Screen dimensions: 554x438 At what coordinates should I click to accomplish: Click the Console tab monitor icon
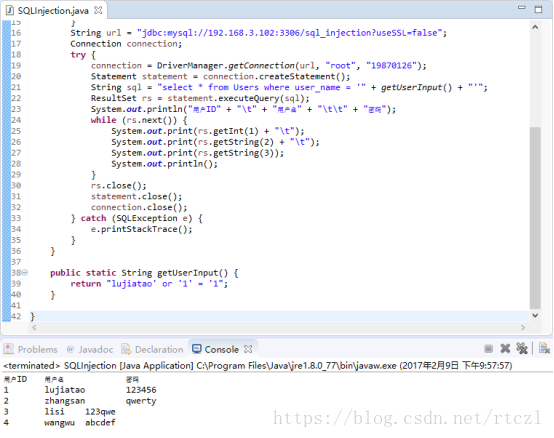coord(197,349)
